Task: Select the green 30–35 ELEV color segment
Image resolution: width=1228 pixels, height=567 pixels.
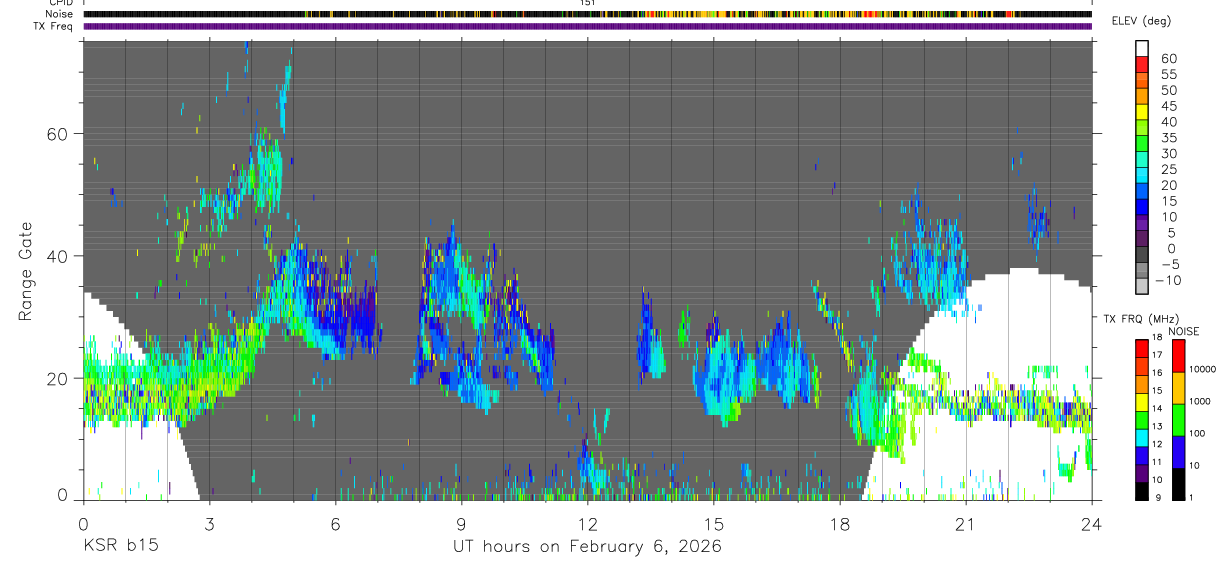Action: [1142, 144]
